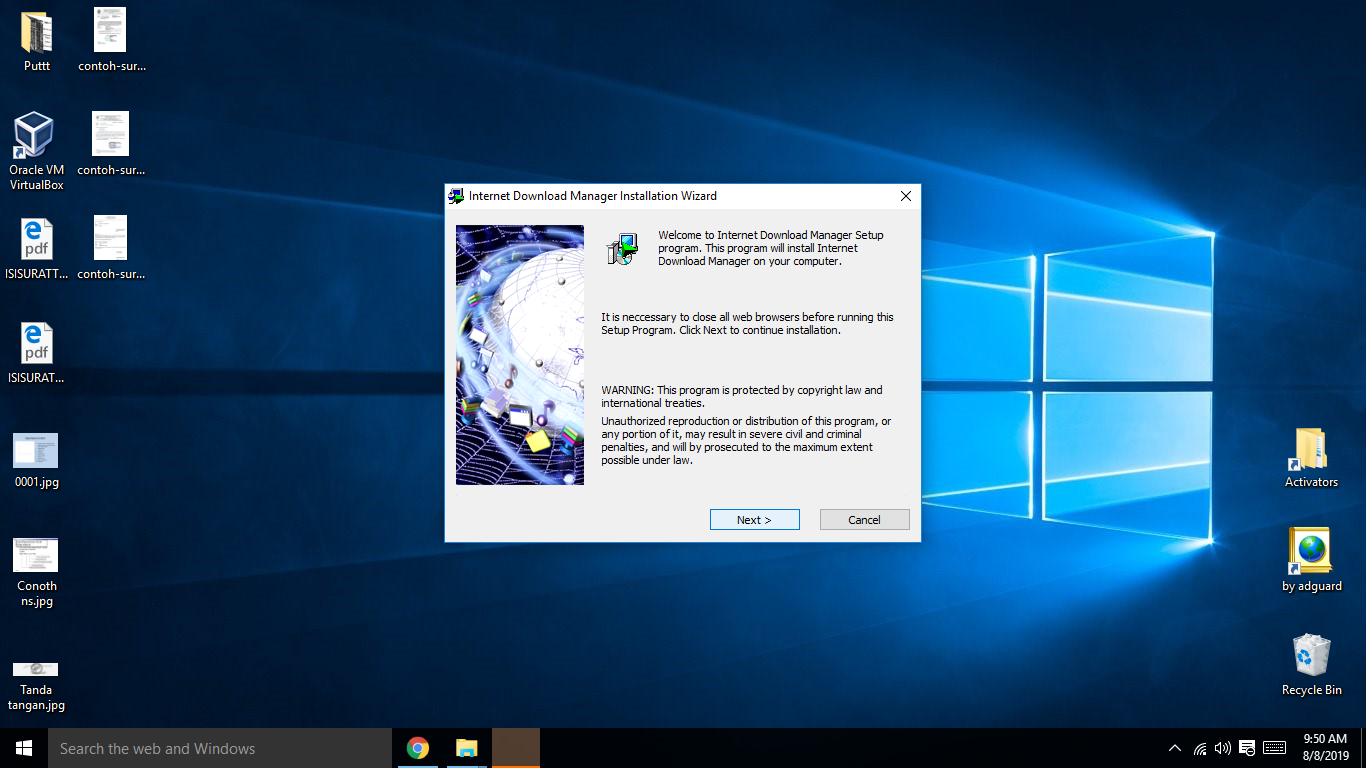This screenshot has width=1366, height=768.
Task: Select the Activators folder shortcut
Action: point(1311,458)
